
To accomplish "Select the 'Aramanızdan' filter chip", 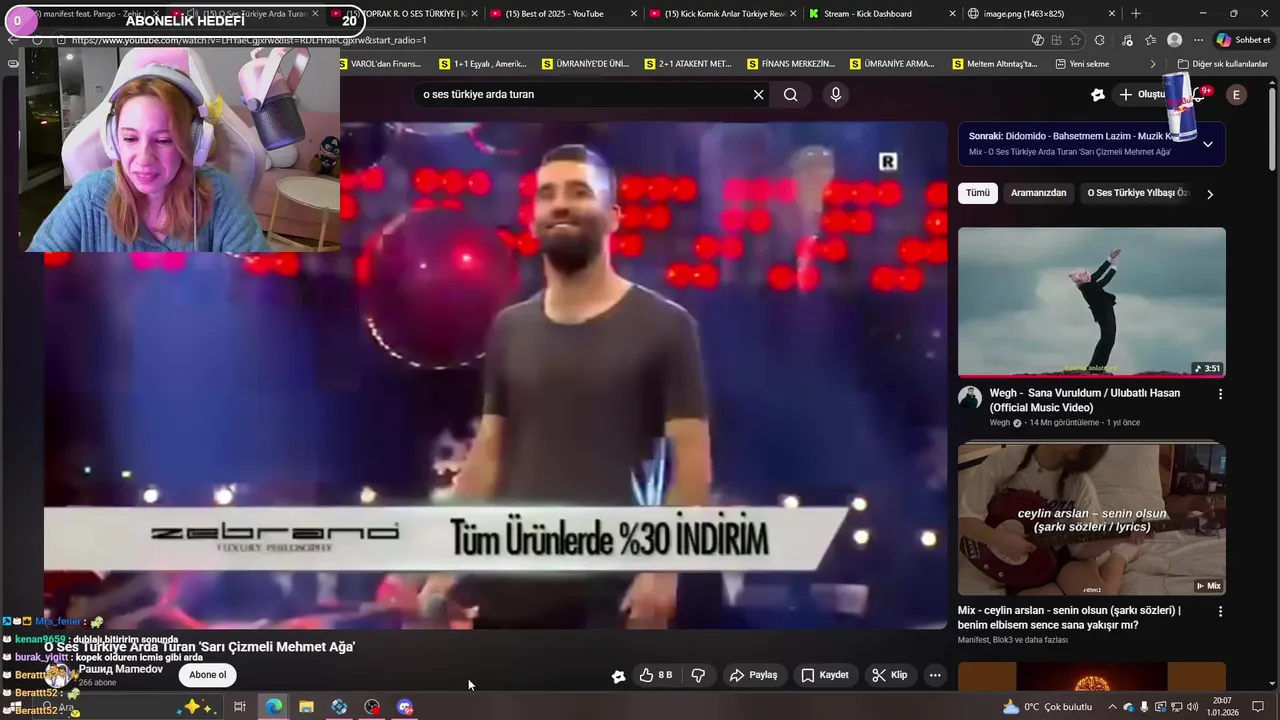I will (x=1038, y=193).
